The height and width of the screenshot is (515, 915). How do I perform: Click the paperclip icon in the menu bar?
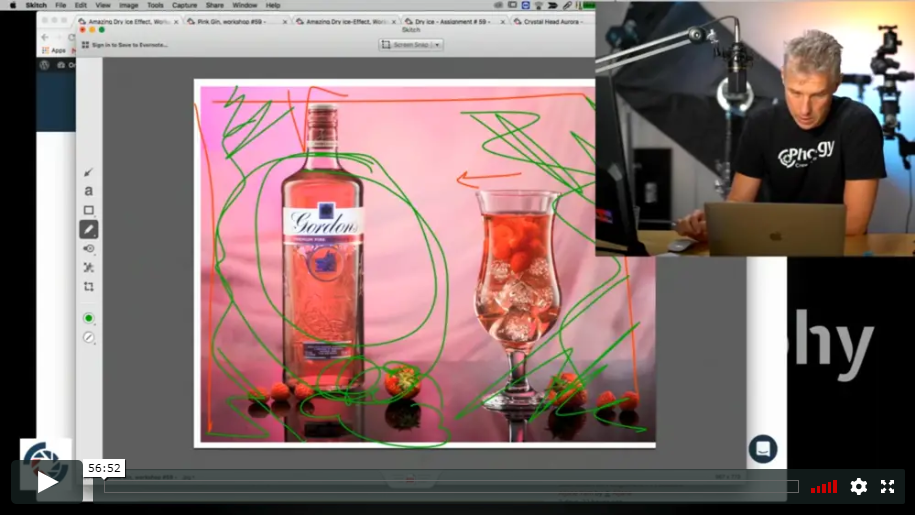(x=567, y=5)
